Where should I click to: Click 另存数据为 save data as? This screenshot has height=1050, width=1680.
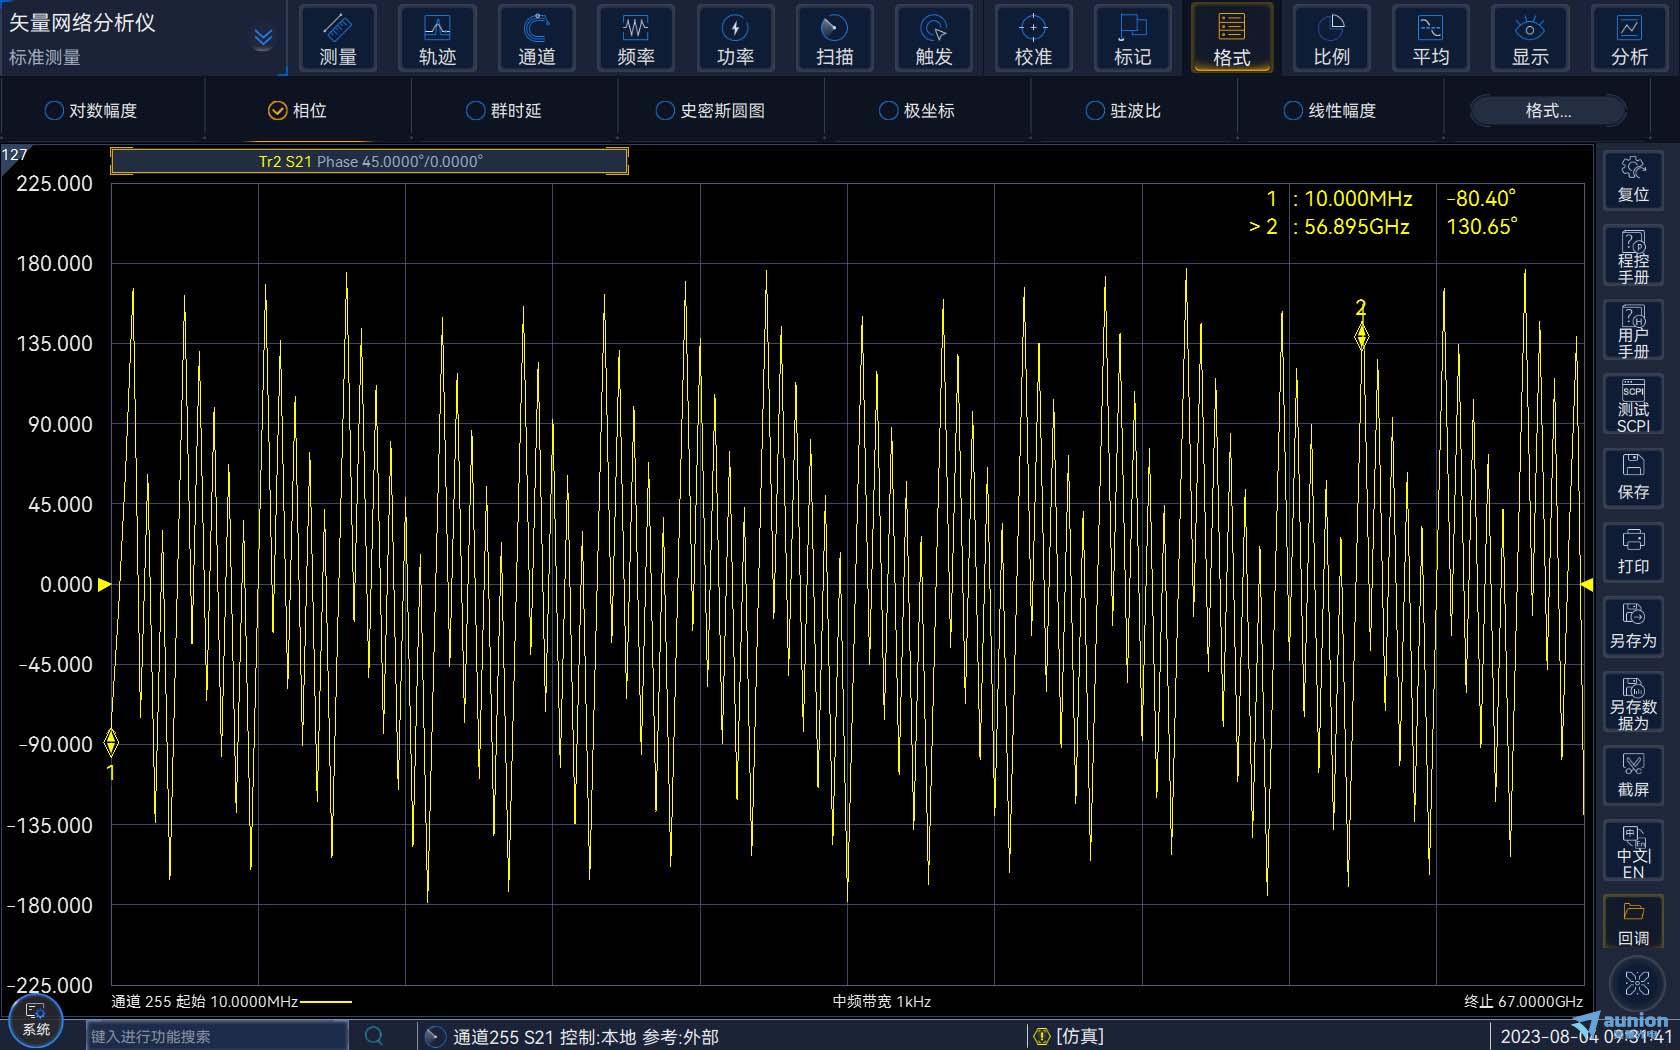(1633, 702)
